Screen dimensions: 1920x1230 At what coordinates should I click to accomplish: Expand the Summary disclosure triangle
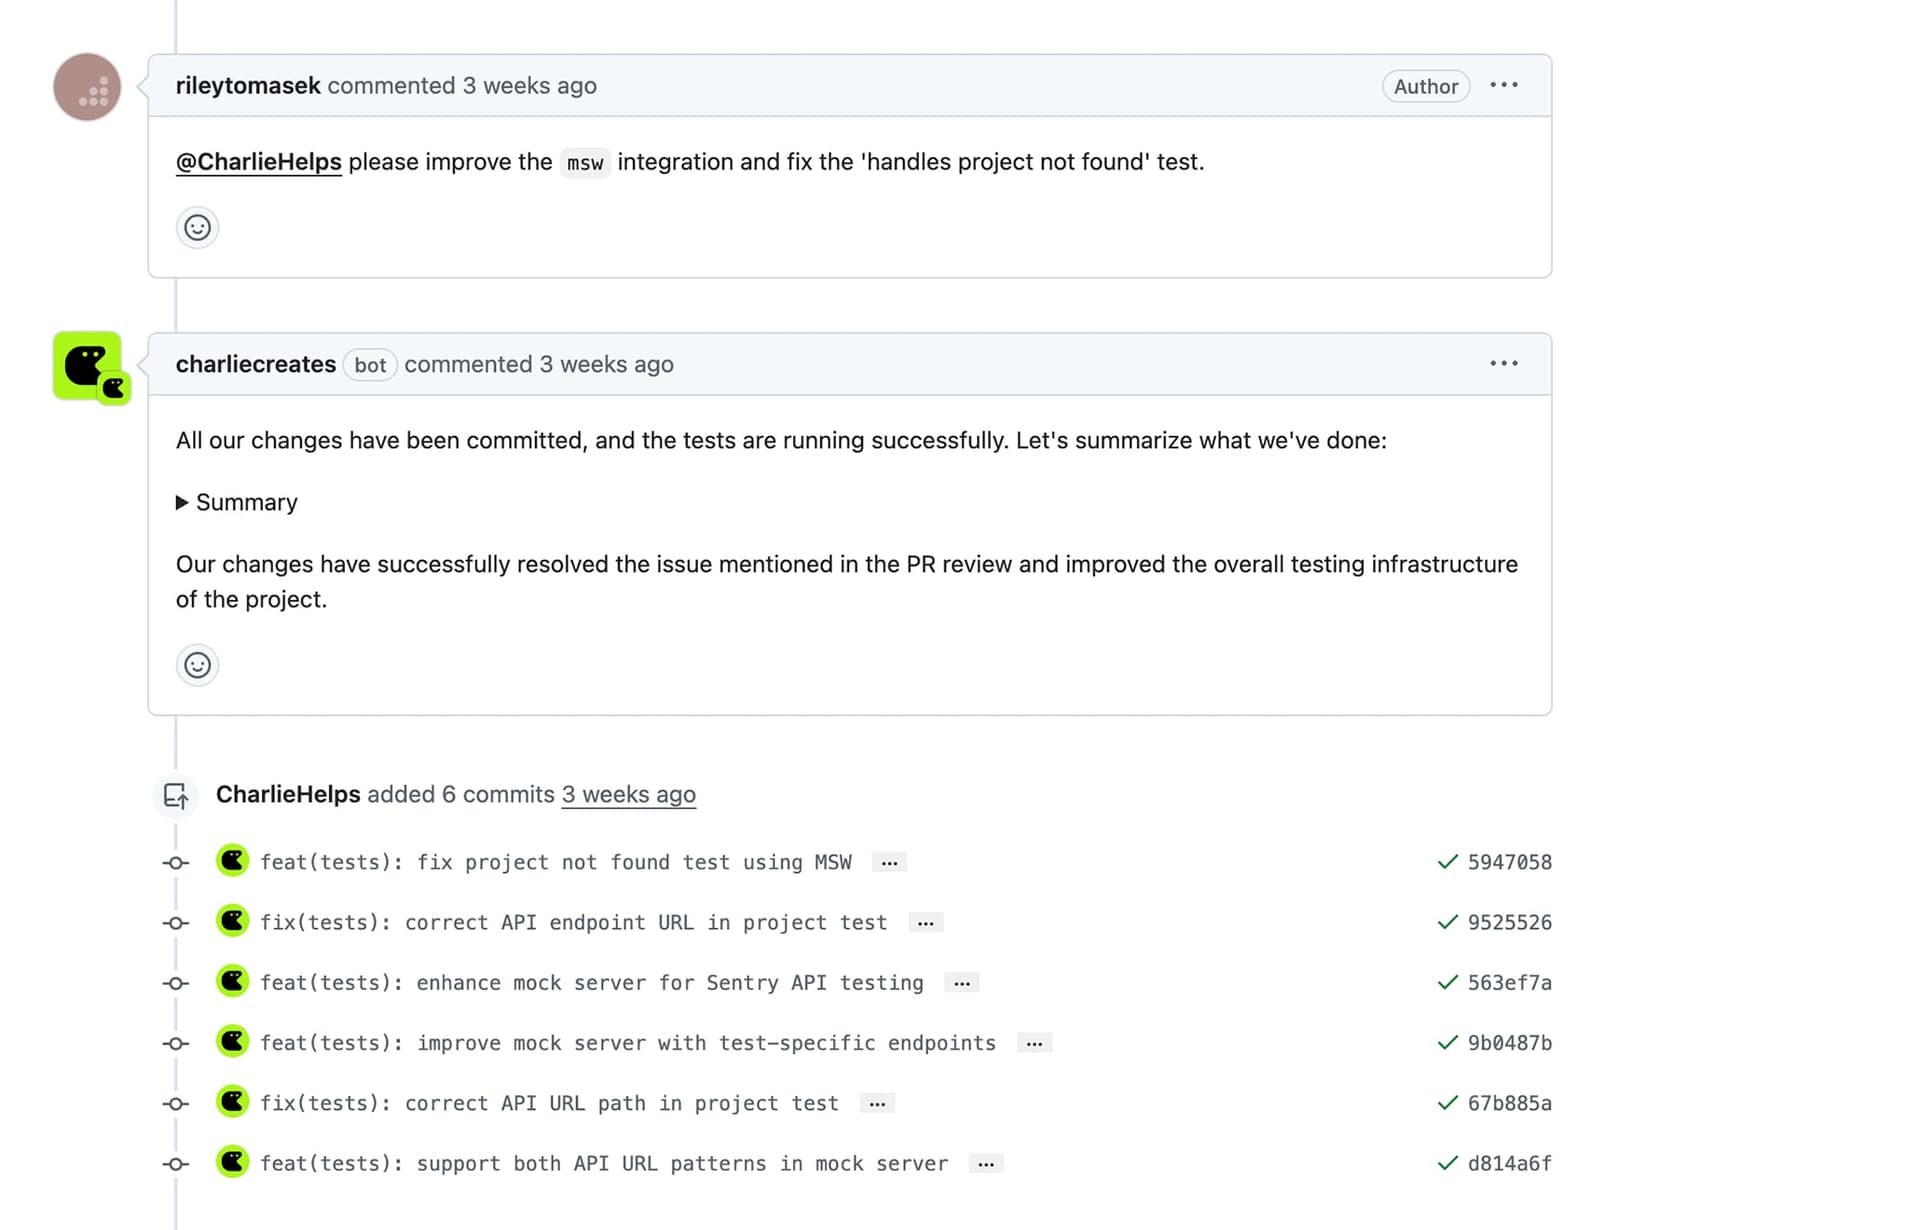click(x=182, y=502)
